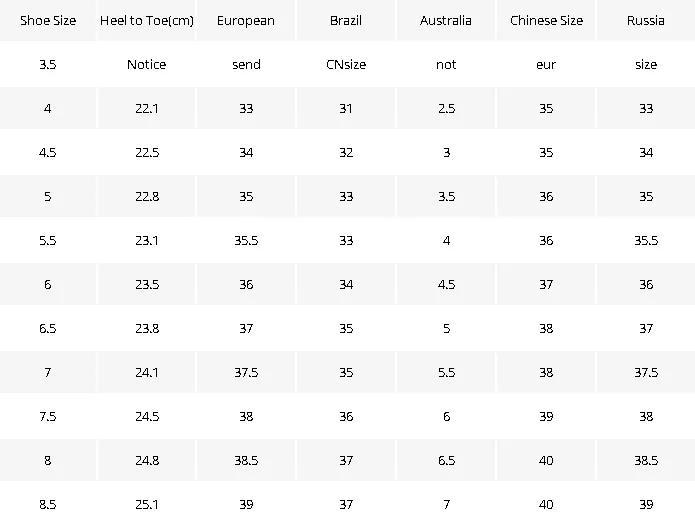The height and width of the screenshot is (525, 695).
Task: Click the European column header
Action: point(246,20)
